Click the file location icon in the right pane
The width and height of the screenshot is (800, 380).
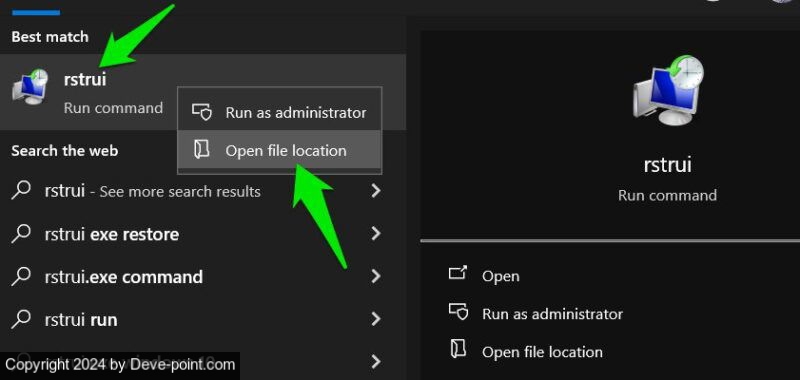[x=458, y=349]
